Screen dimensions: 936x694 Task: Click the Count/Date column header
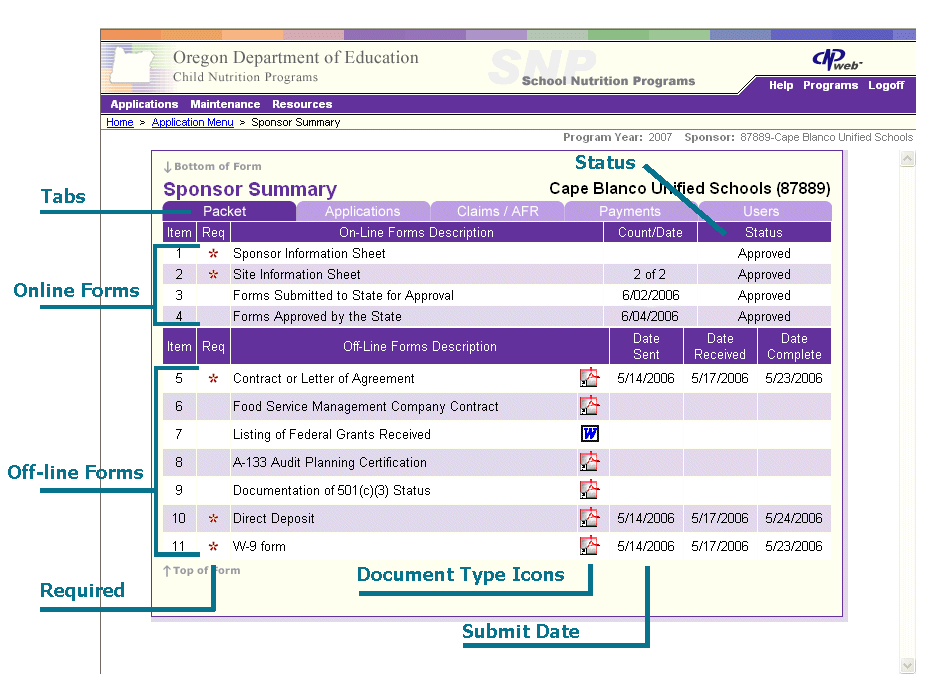650,233
